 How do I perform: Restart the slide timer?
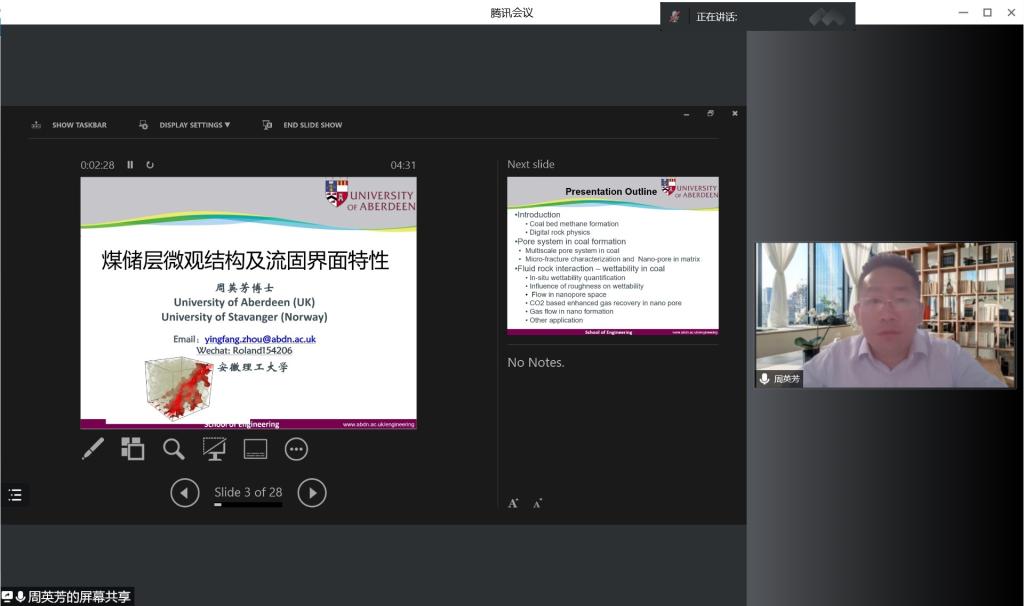150,165
